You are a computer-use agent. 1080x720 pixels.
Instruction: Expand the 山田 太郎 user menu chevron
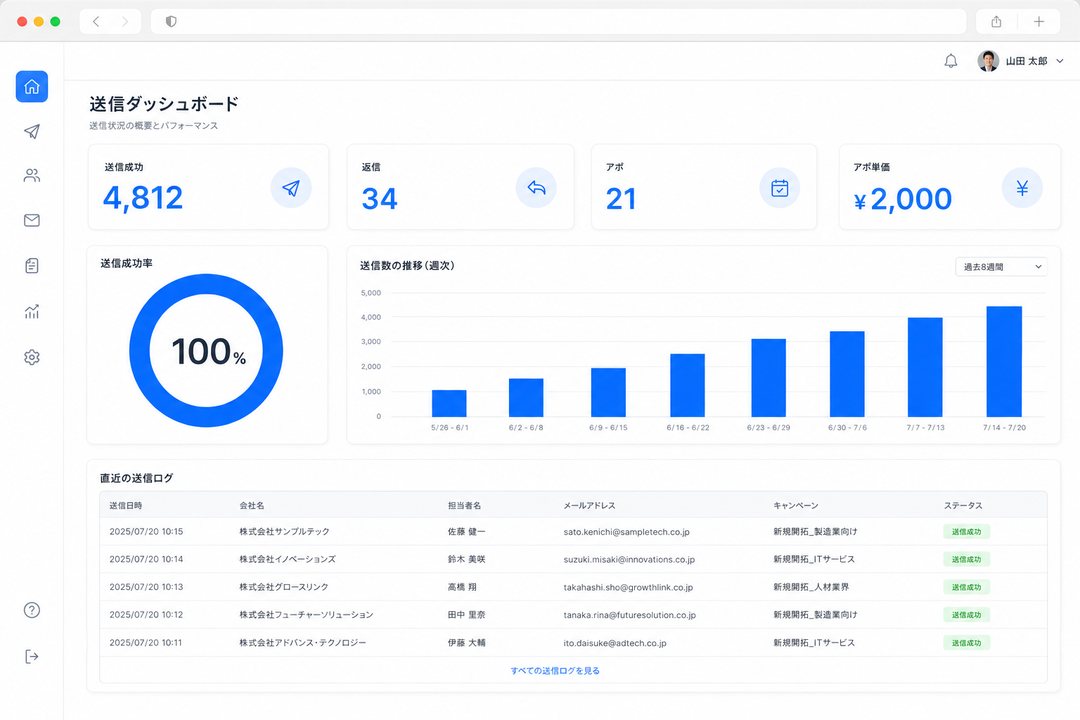(x=1060, y=61)
